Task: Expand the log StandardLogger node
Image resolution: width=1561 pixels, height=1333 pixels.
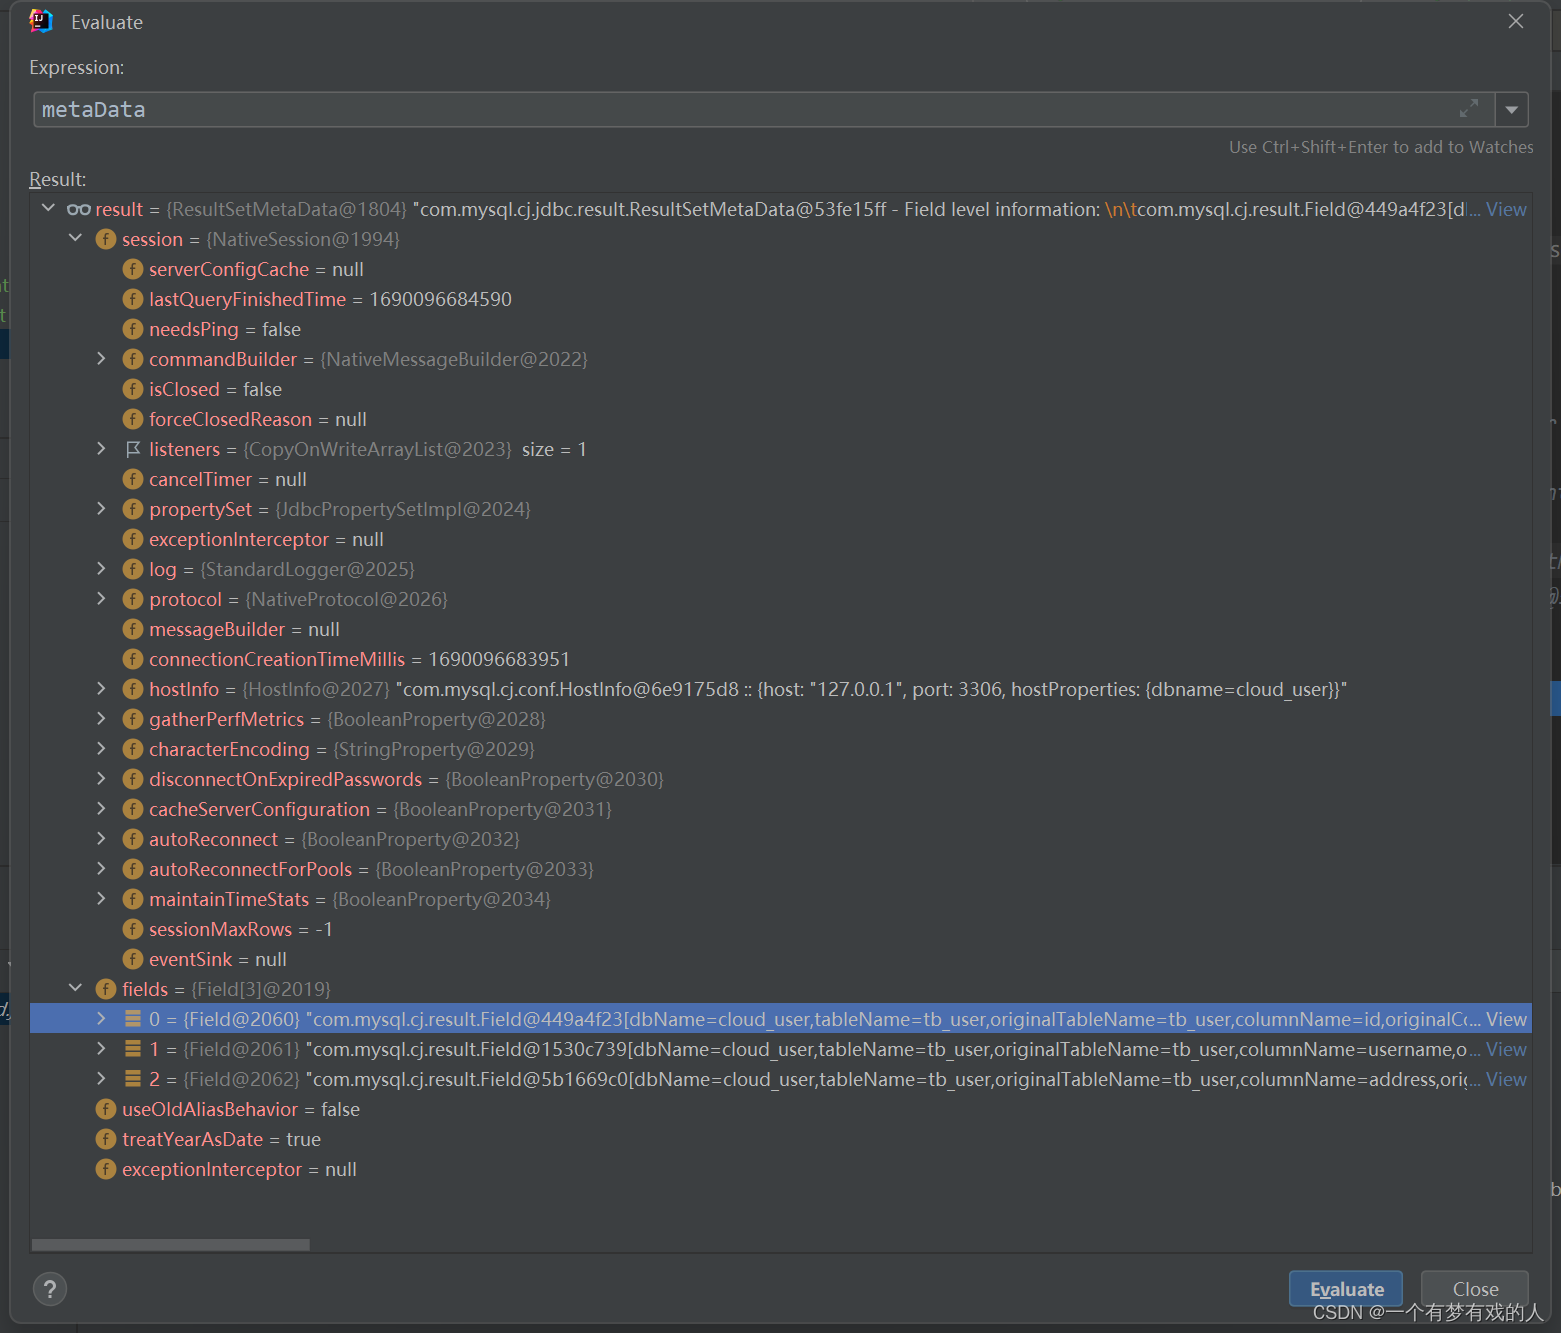Action: pos(101,568)
